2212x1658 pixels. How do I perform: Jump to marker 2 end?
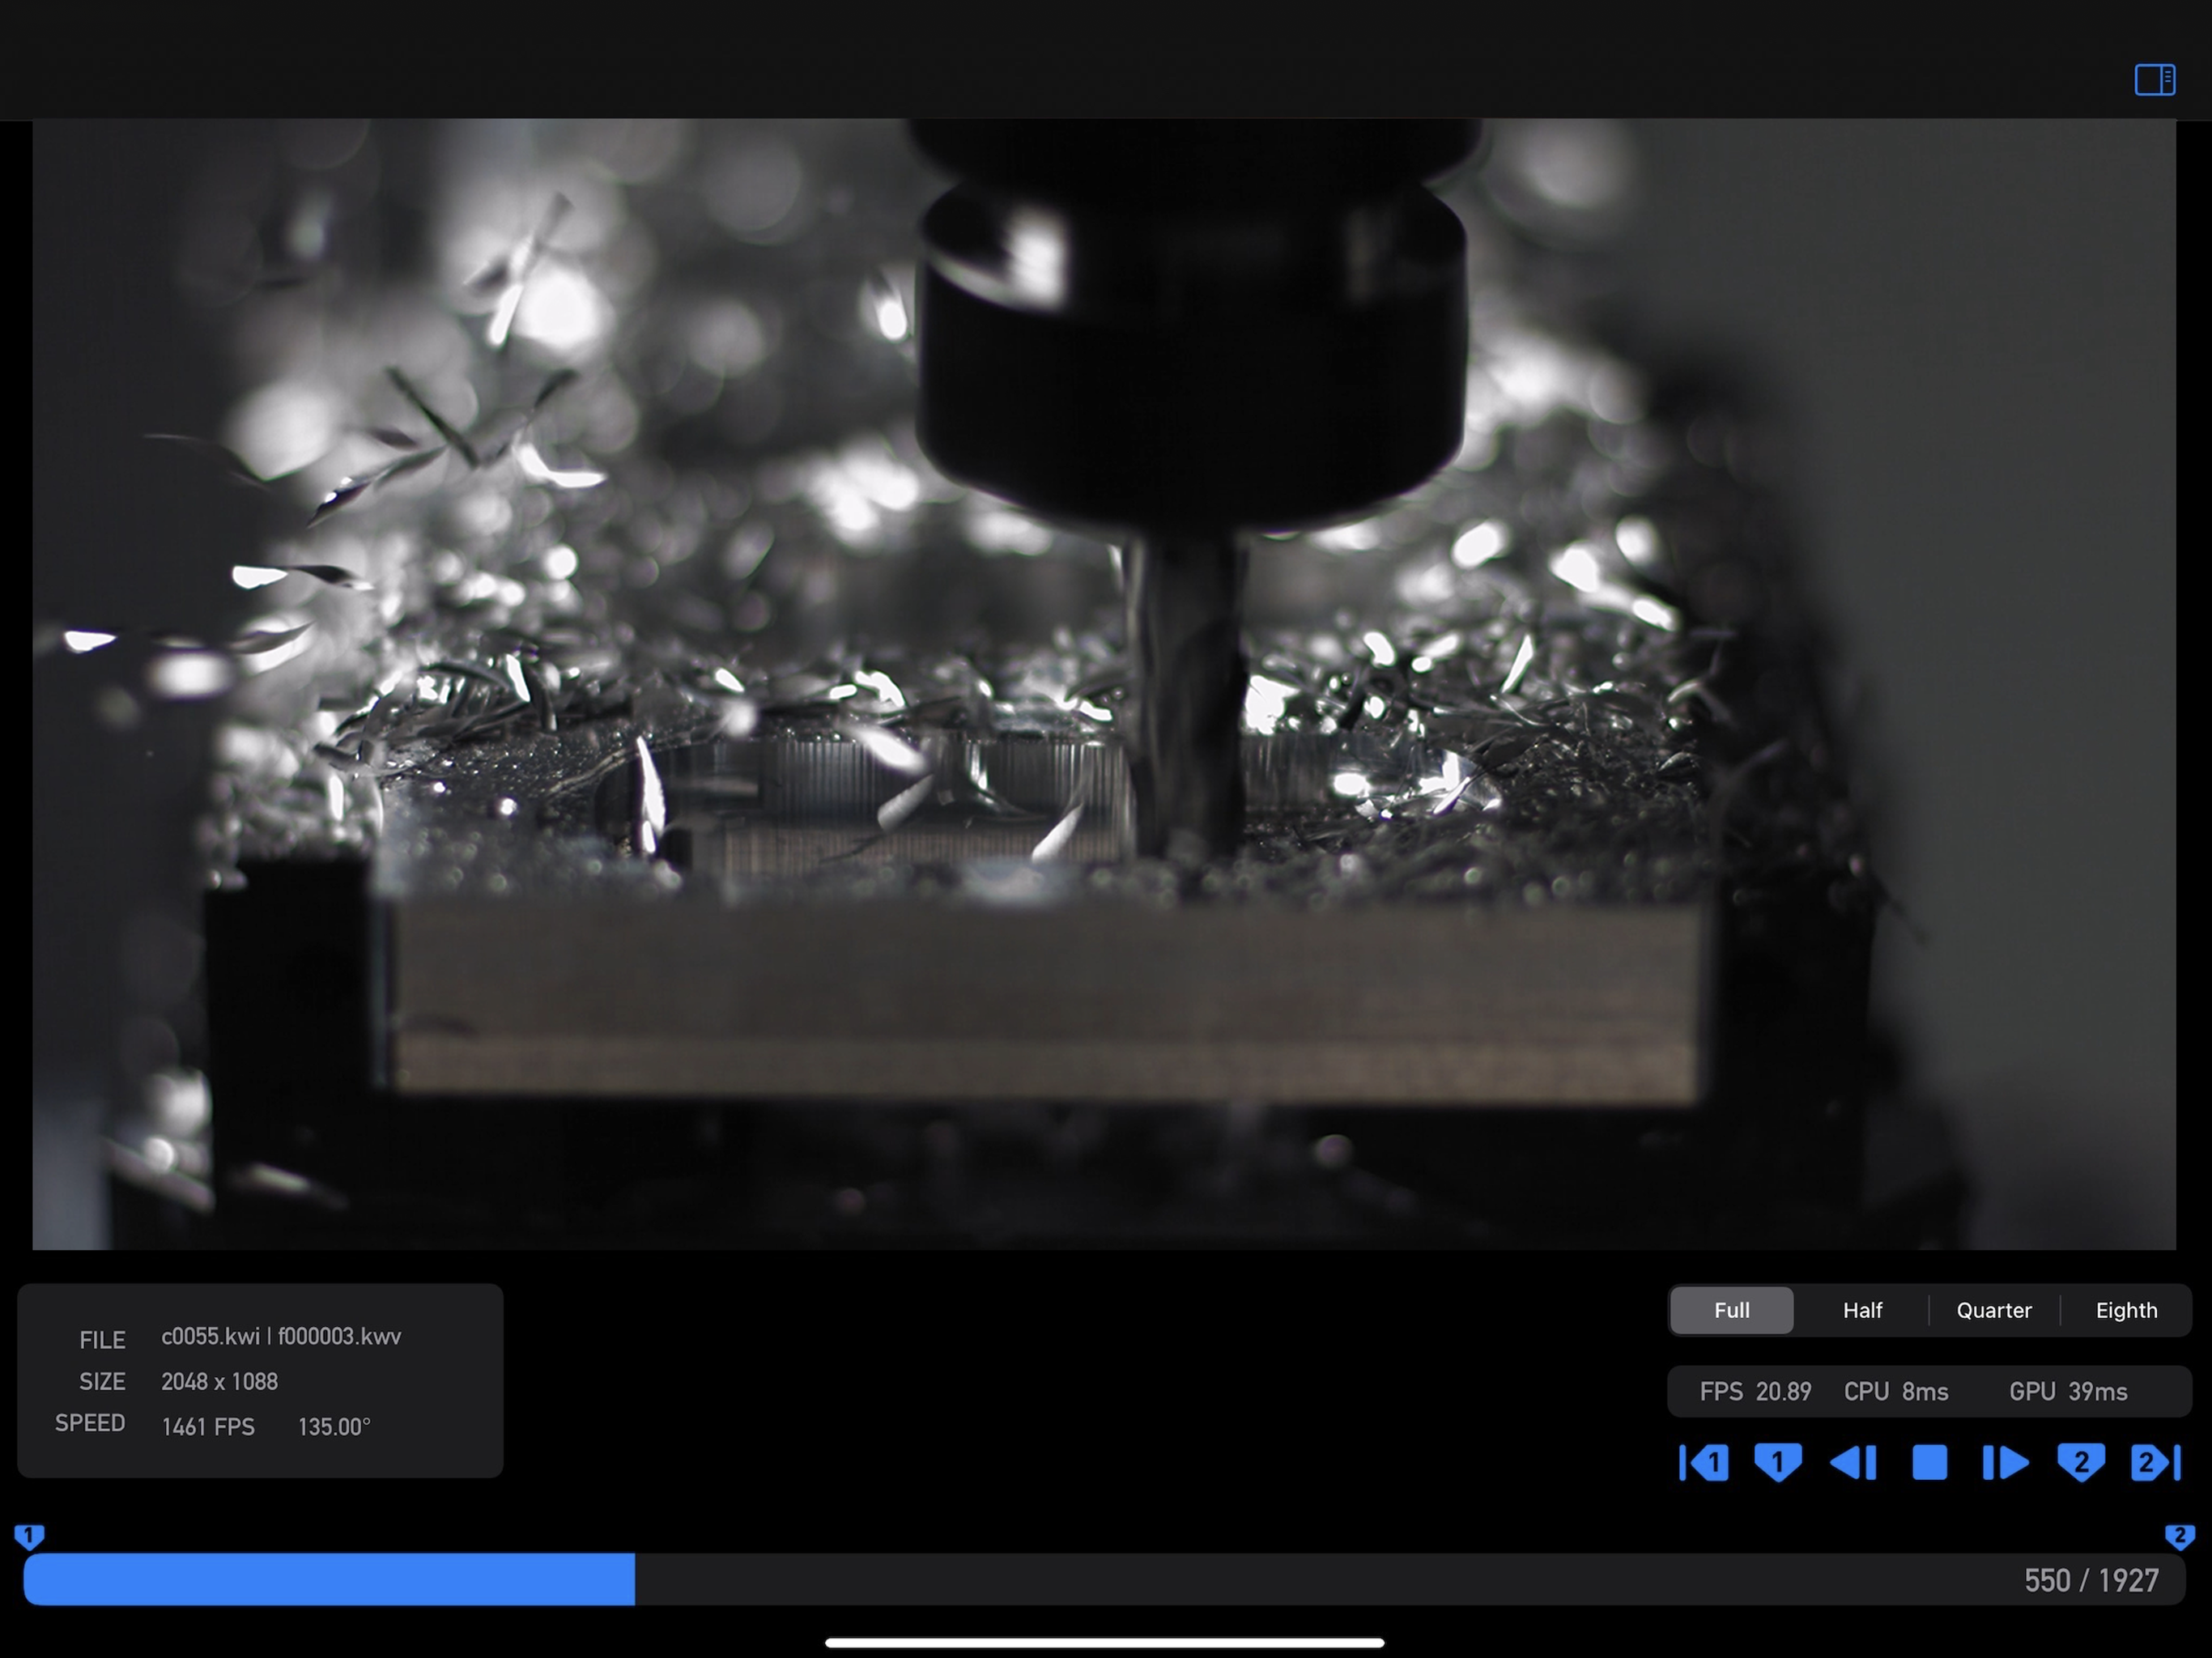pos(2156,1462)
